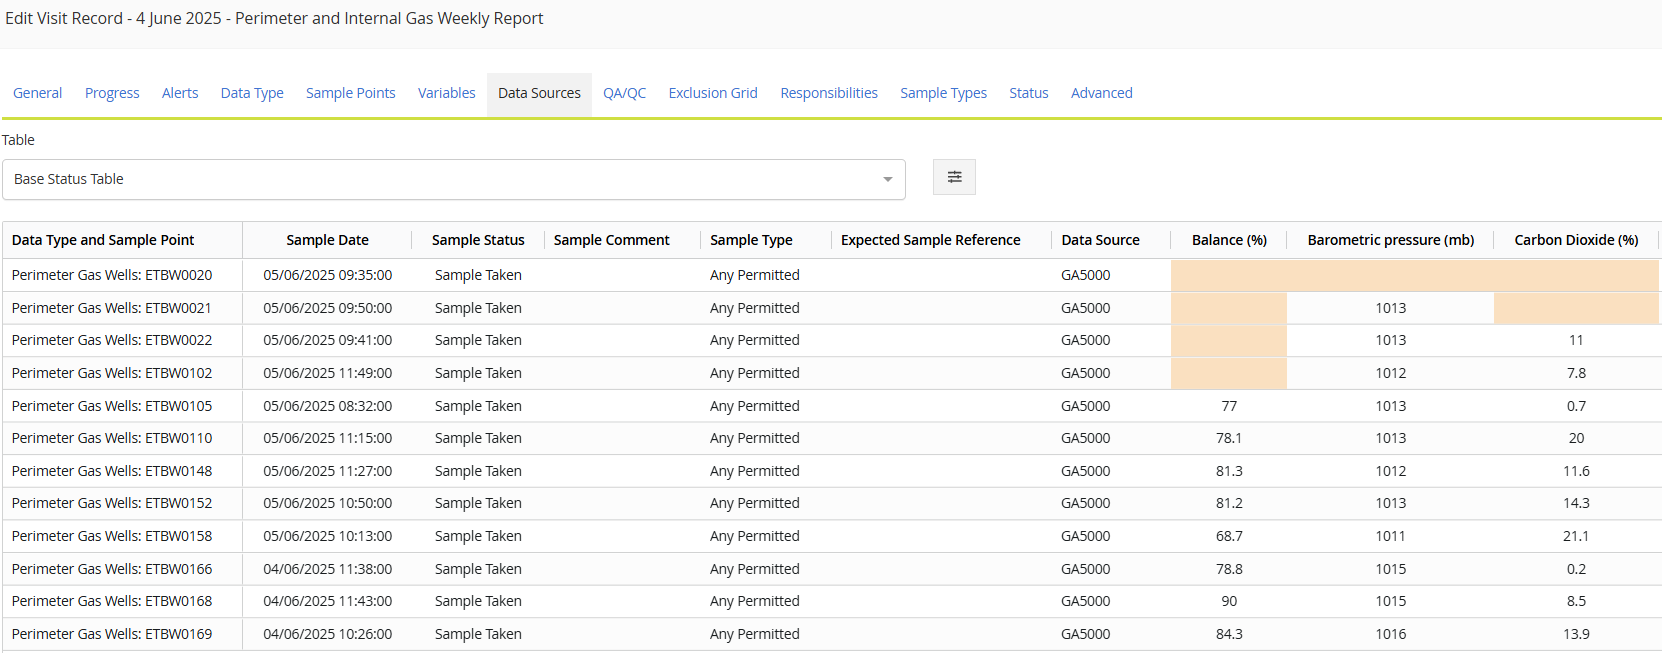
Task: Open the Responsibilities tab
Action: coord(828,93)
